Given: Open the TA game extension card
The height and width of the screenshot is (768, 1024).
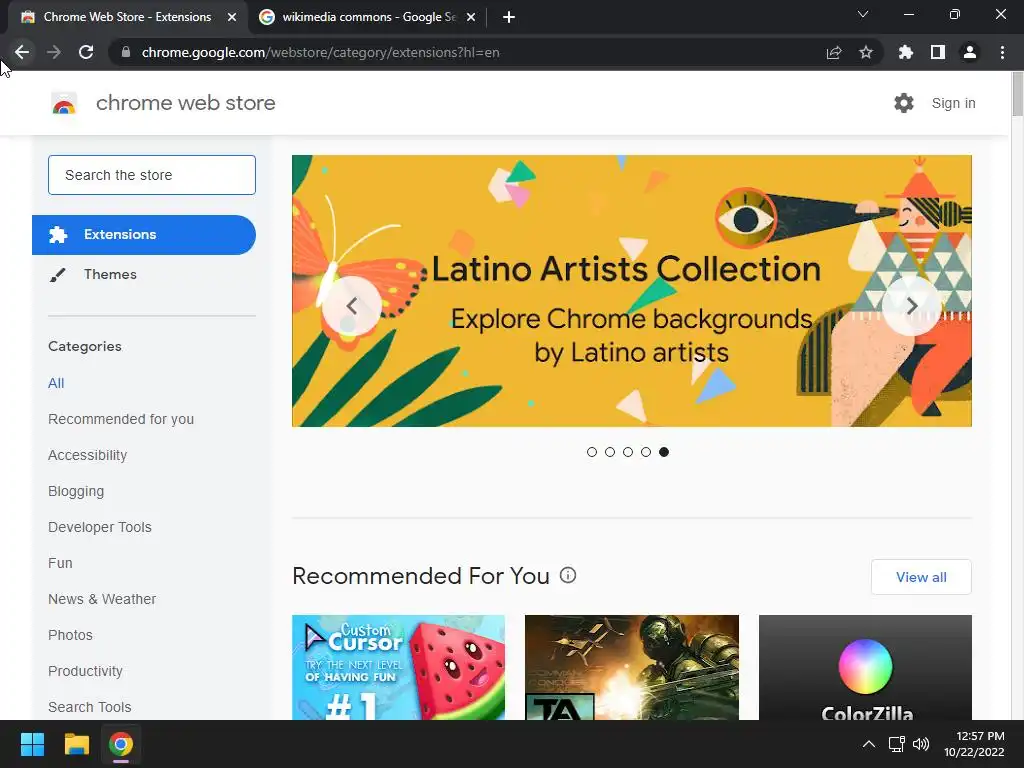Looking at the screenshot, I should click(x=632, y=667).
